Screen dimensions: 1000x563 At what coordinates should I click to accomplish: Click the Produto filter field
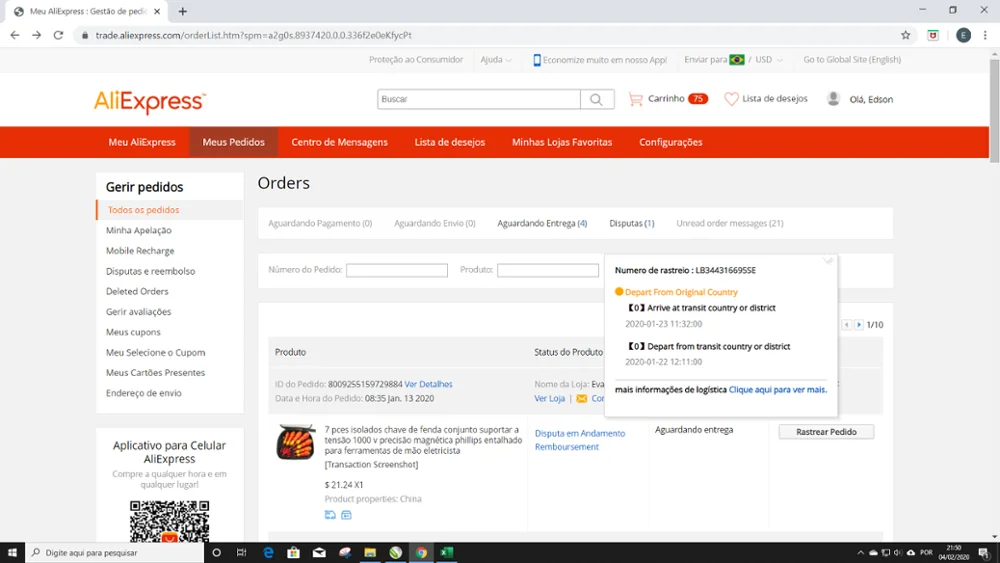pos(548,270)
